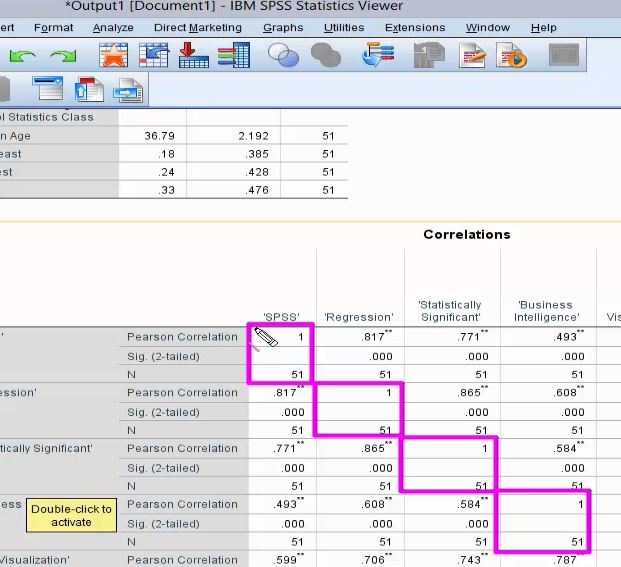The height and width of the screenshot is (567, 621).
Task: Click the .743 correlation cell
Action: (x=472, y=560)
